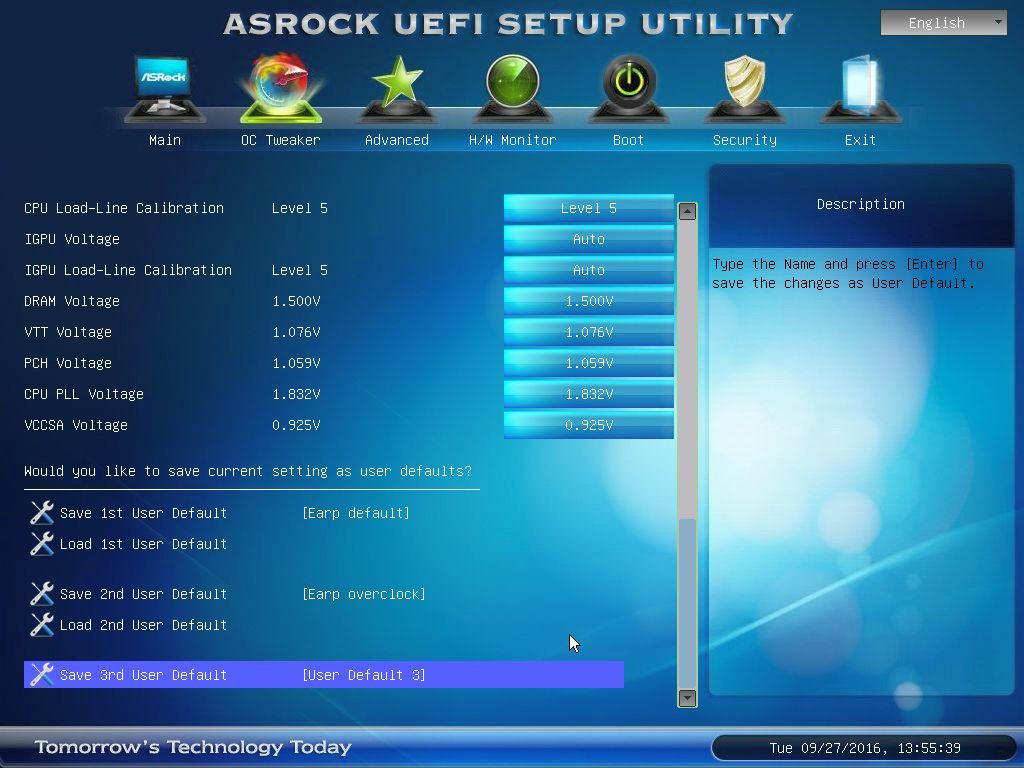Image resolution: width=1024 pixels, height=768 pixels.
Task: Open IGPU Voltage Auto selector
Action: tap(588, 239)
